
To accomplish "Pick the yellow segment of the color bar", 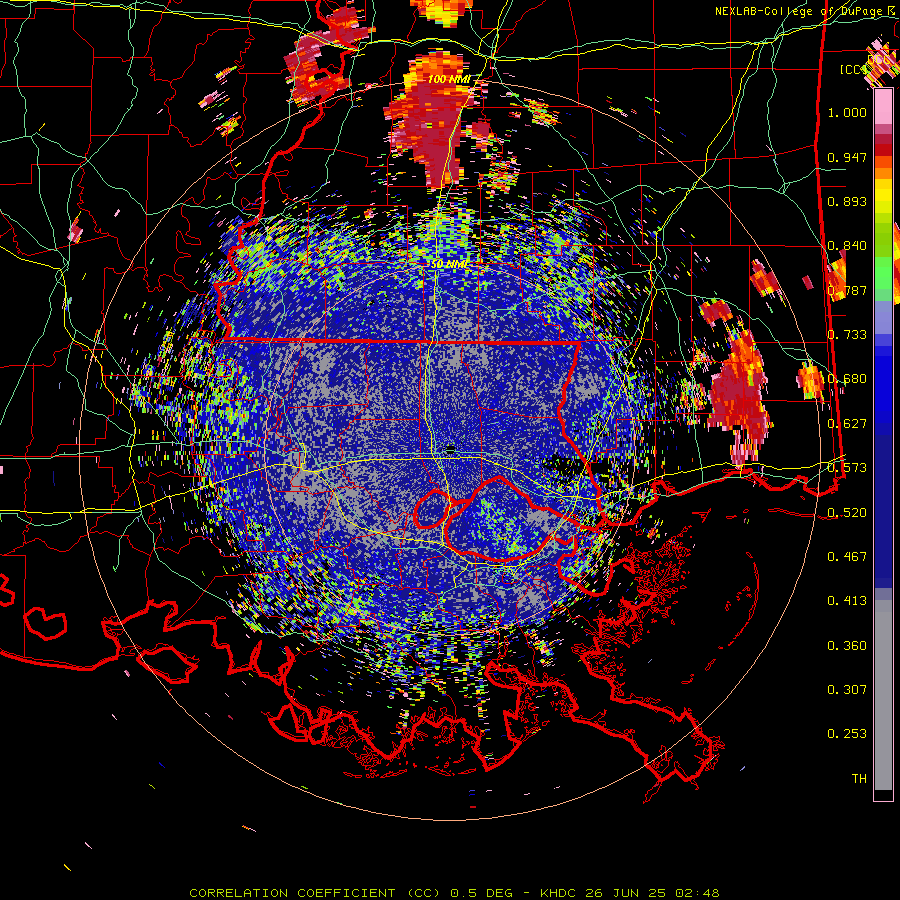I will pyautogui.click(x=883, y=196).
